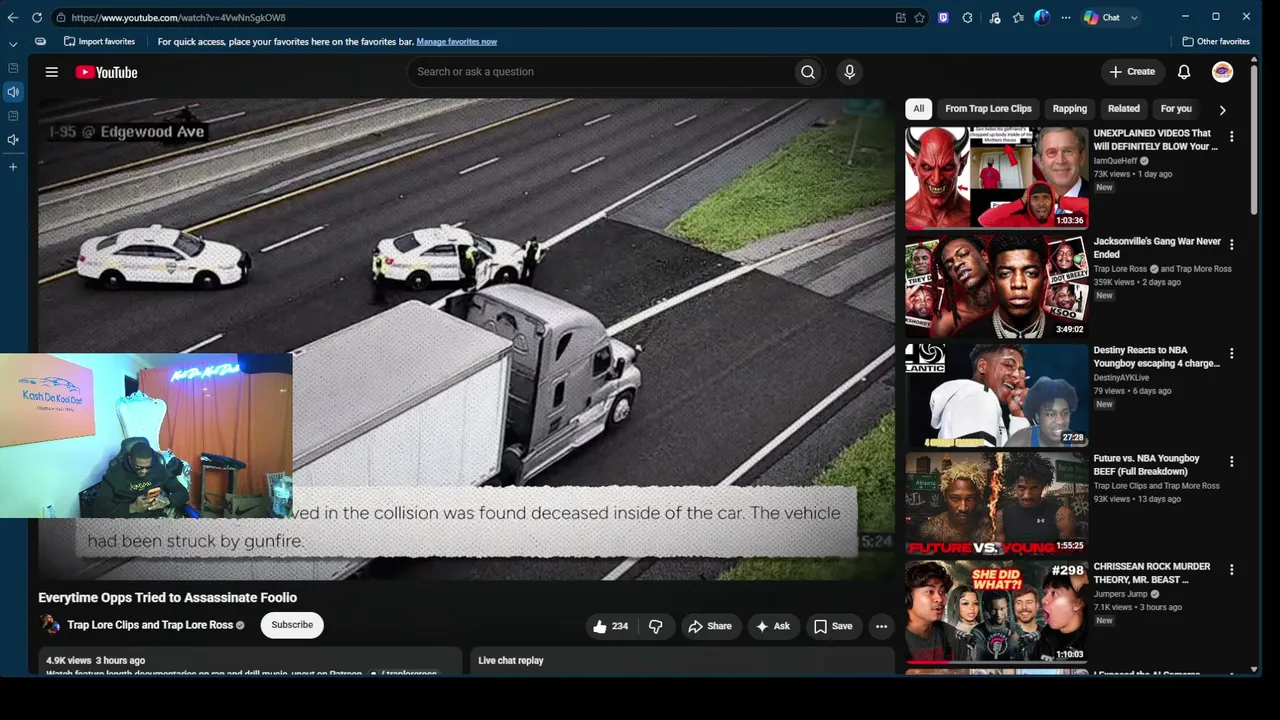
Task: Open the browser profile avatar
Action: point(1042,17)
